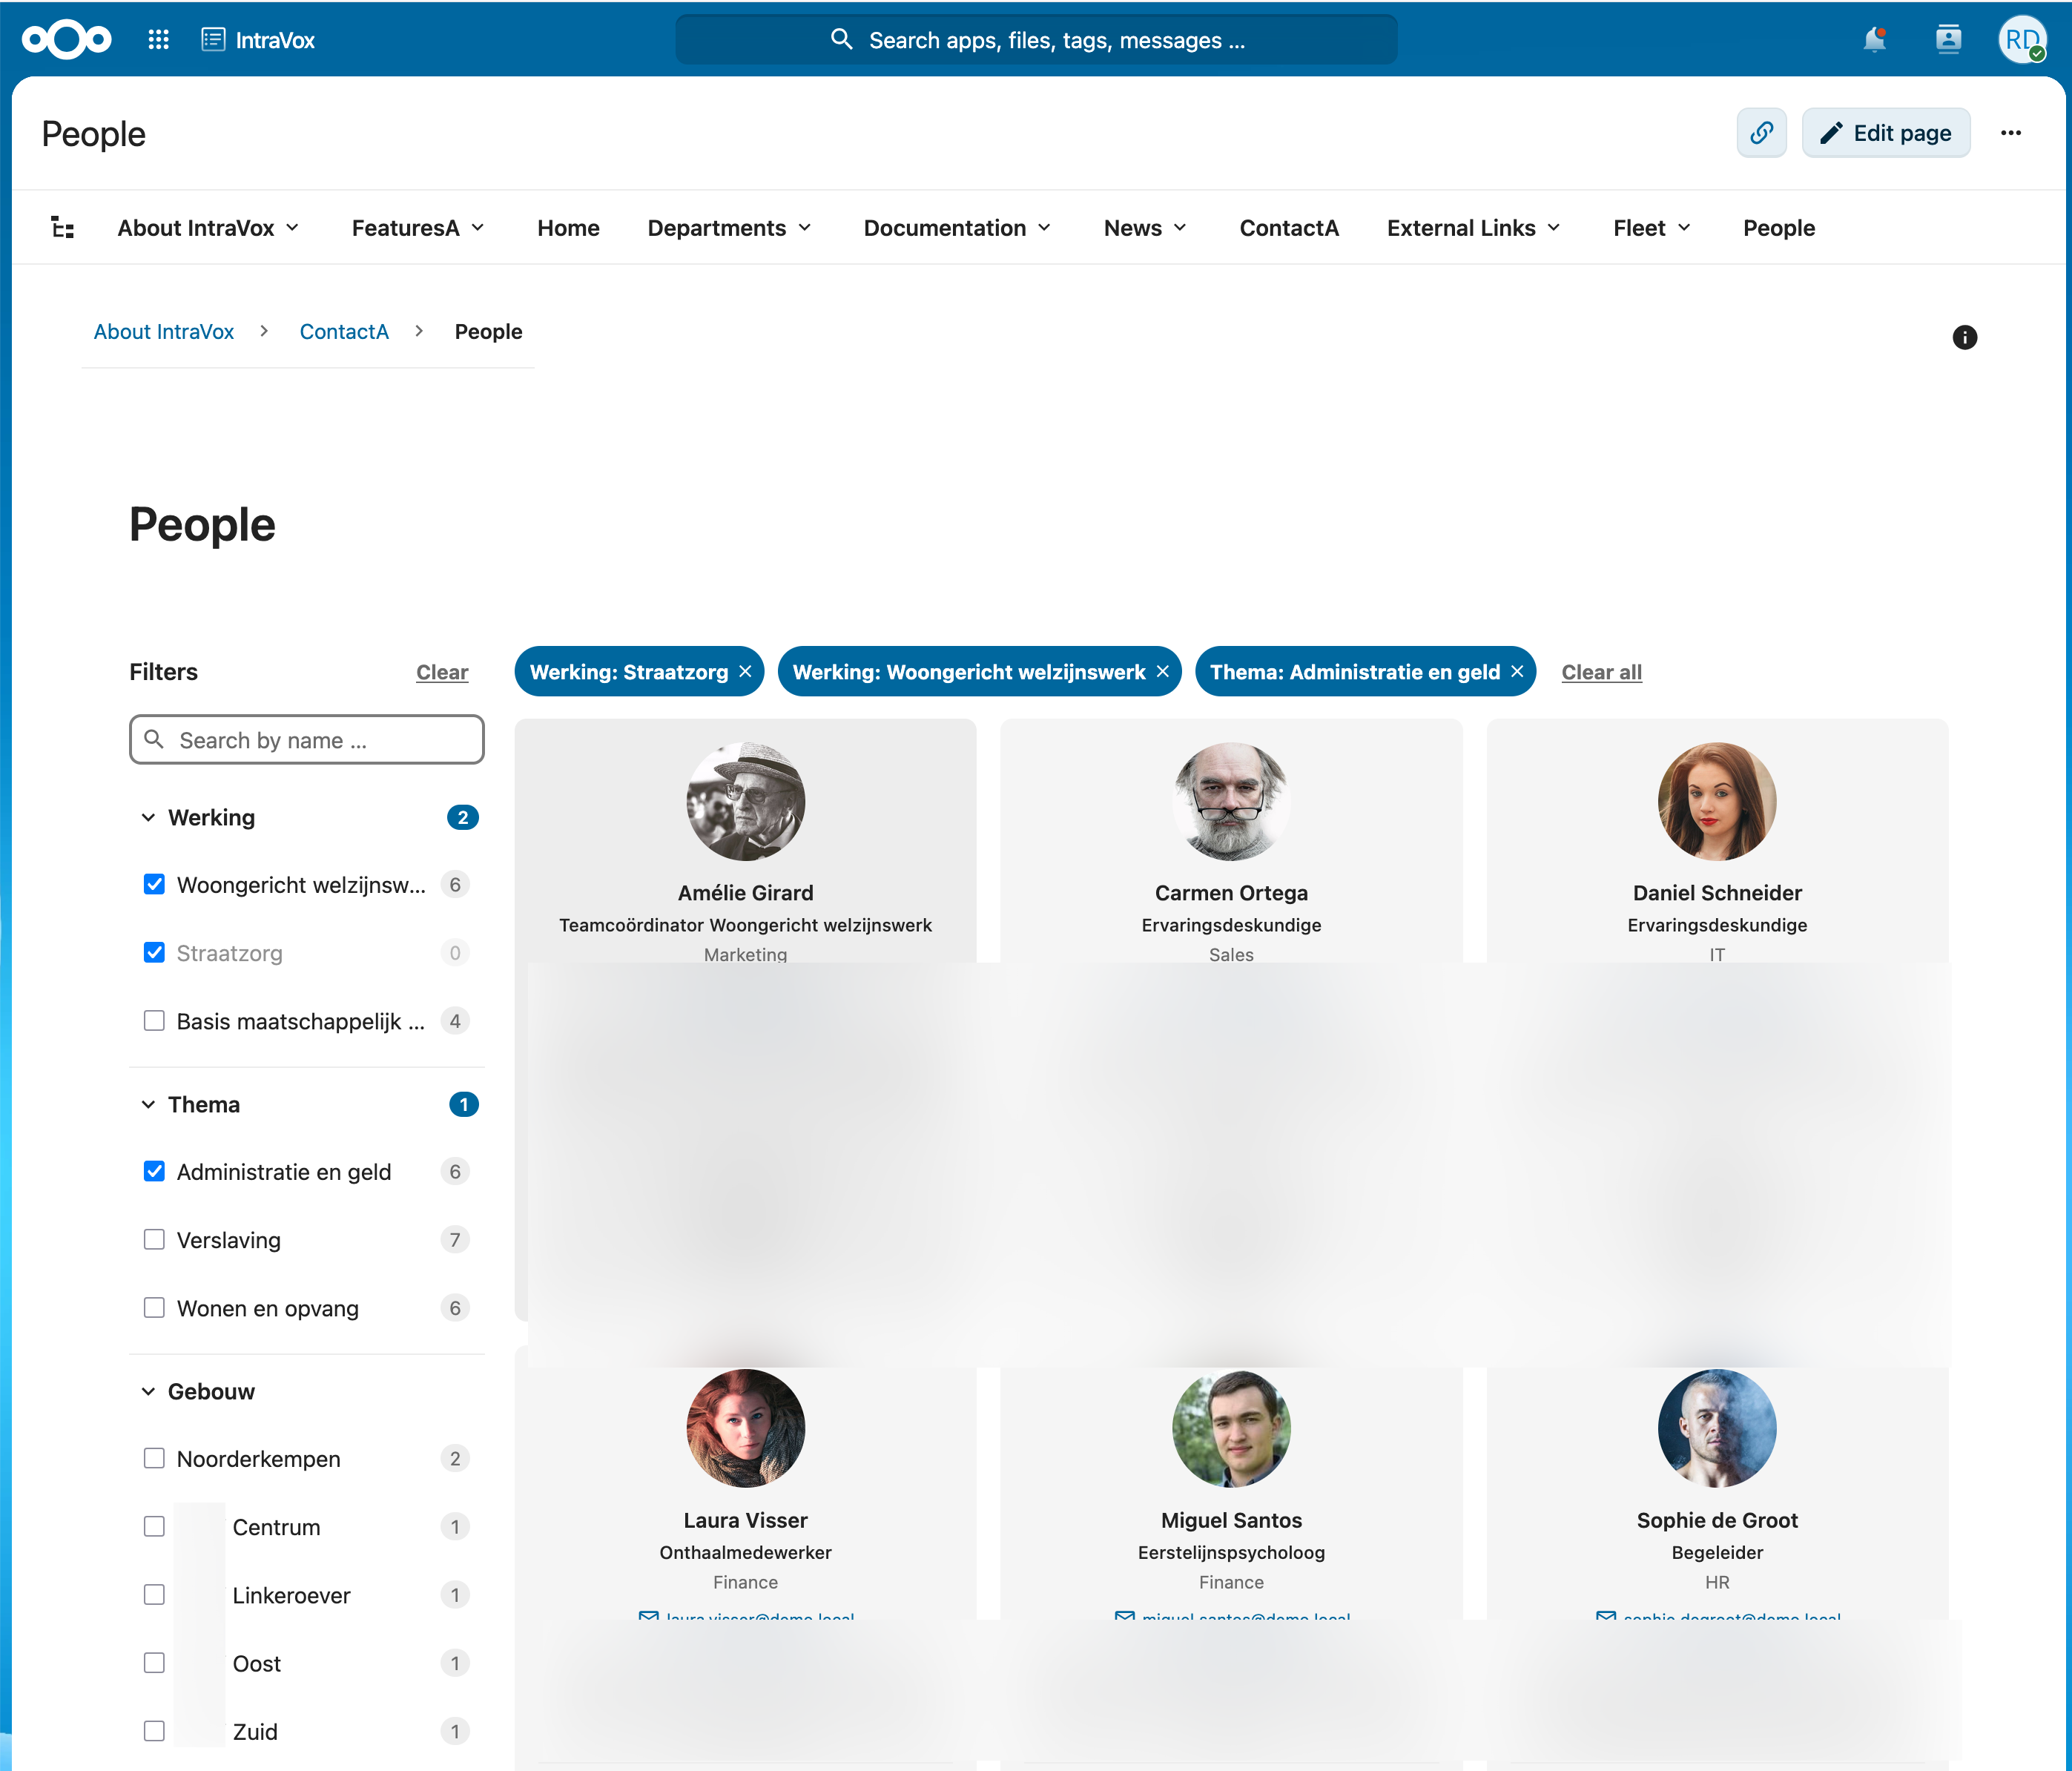Image resolution: width=2072 pixels, height=1771 pixels.
Task: Uncheck Administratie en geld filter
Action: 154,1171
